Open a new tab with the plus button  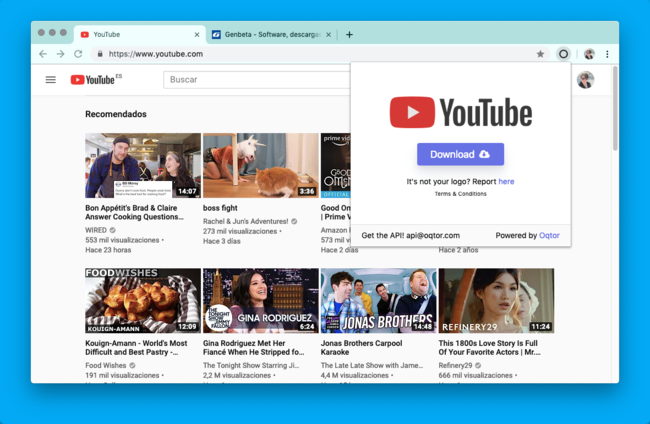349,35
